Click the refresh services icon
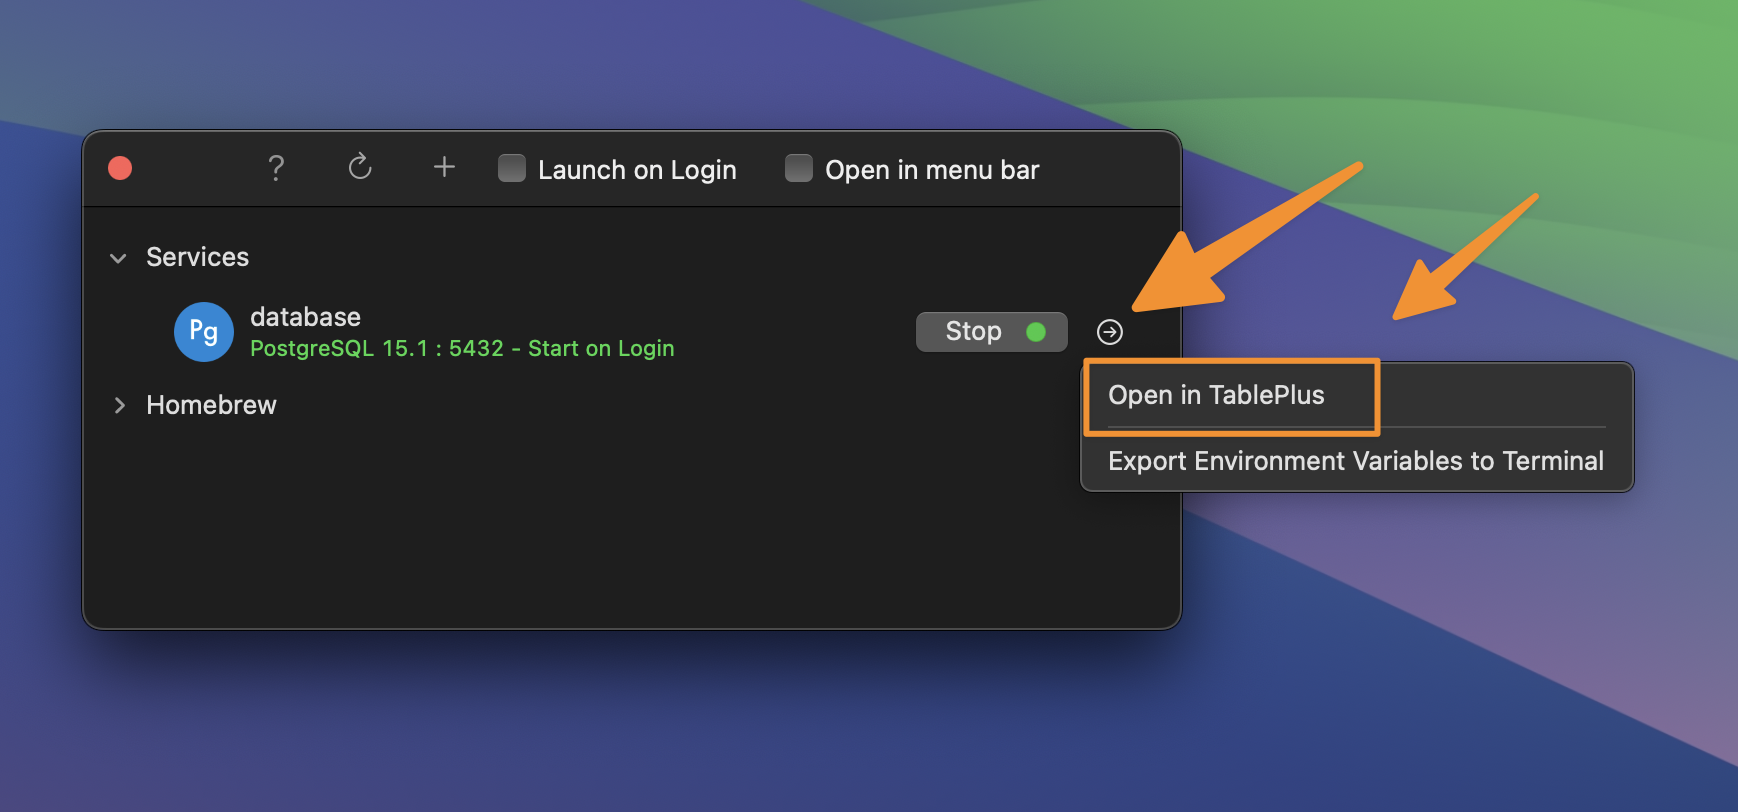 (x=360, y=167)
